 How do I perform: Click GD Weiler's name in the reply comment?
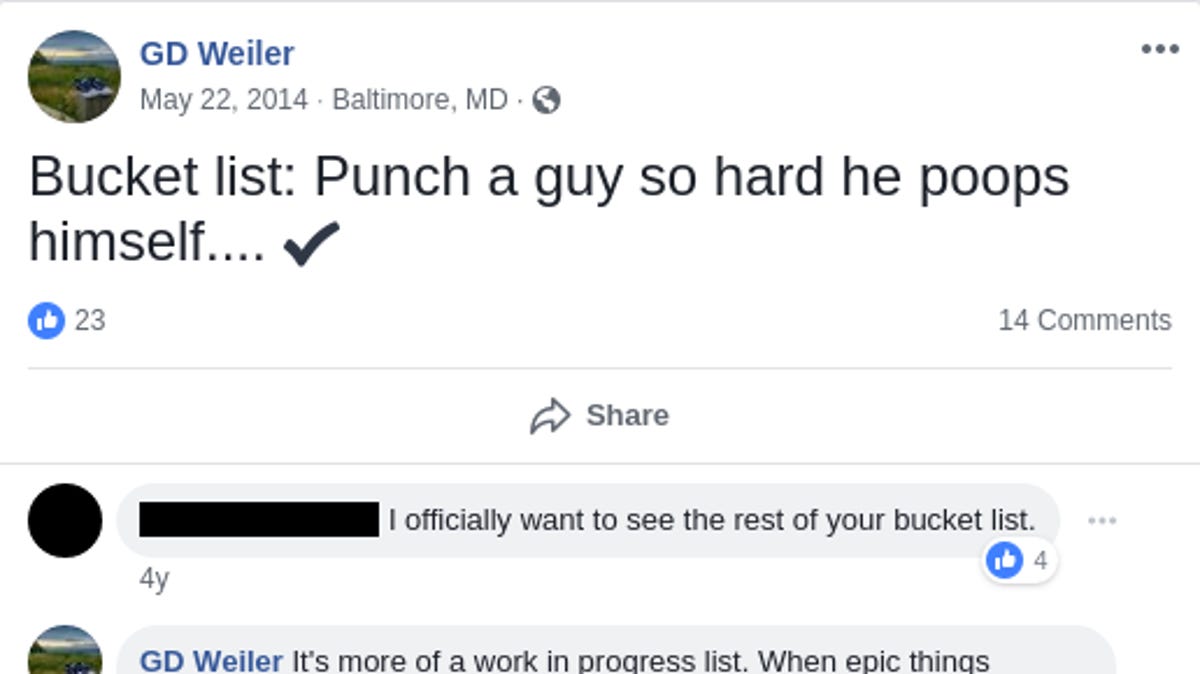tap(211, 661)
